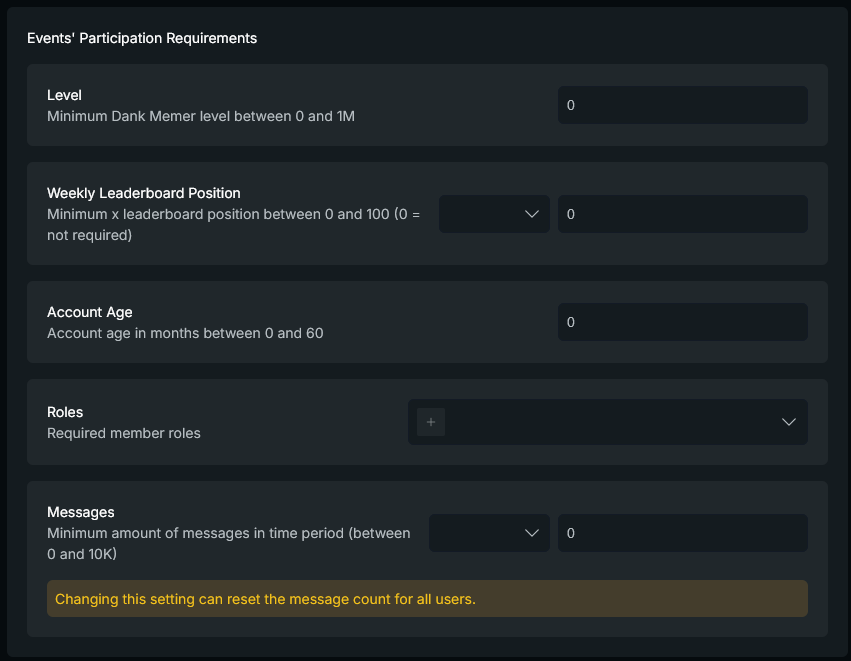Expand the Roles selection dropdown
This screenshot has height=661, width=851.
(x=608, y=422)
